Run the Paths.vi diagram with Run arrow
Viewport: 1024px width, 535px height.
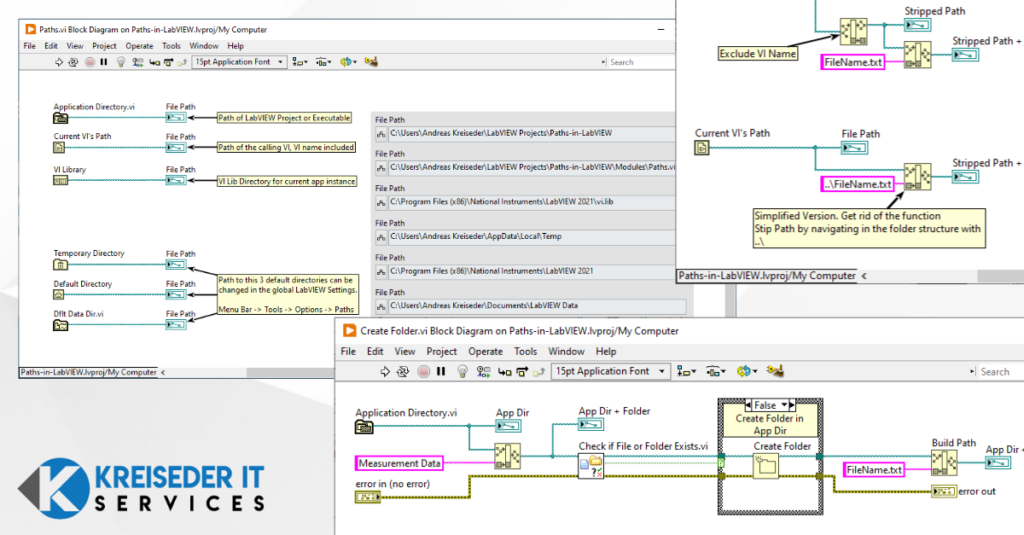click(x=59, y=62)
